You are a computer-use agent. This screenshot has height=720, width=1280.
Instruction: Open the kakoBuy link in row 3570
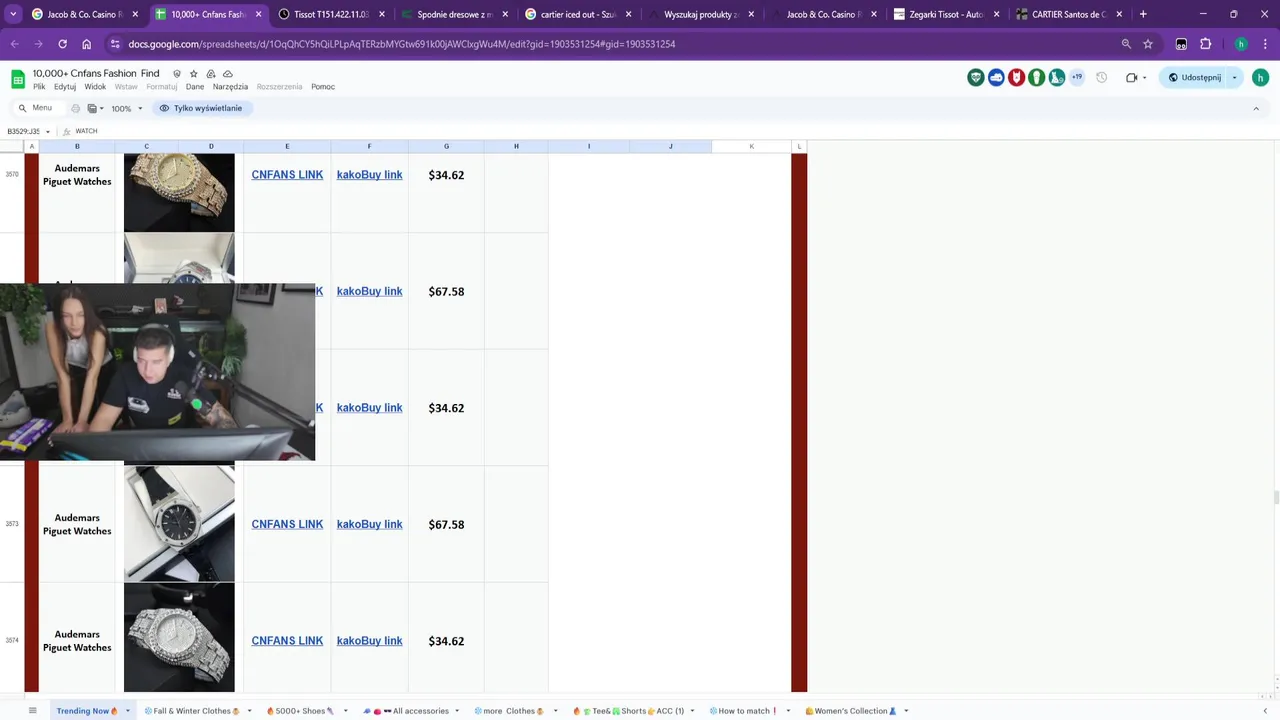369,175
